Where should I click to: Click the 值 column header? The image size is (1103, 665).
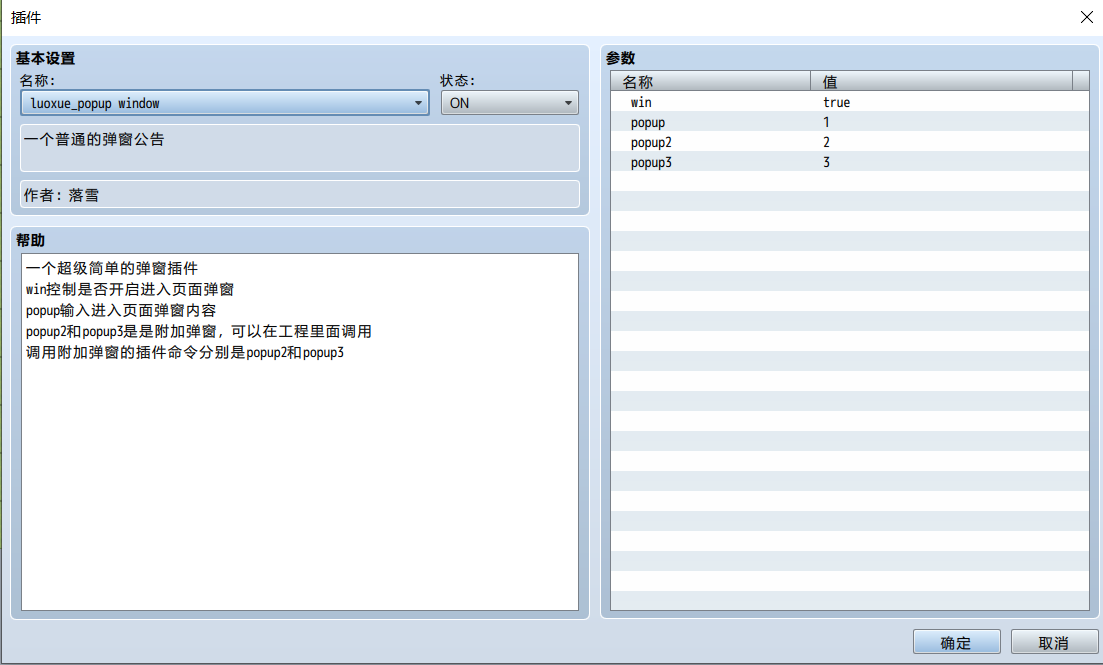[x=941, y=82]
